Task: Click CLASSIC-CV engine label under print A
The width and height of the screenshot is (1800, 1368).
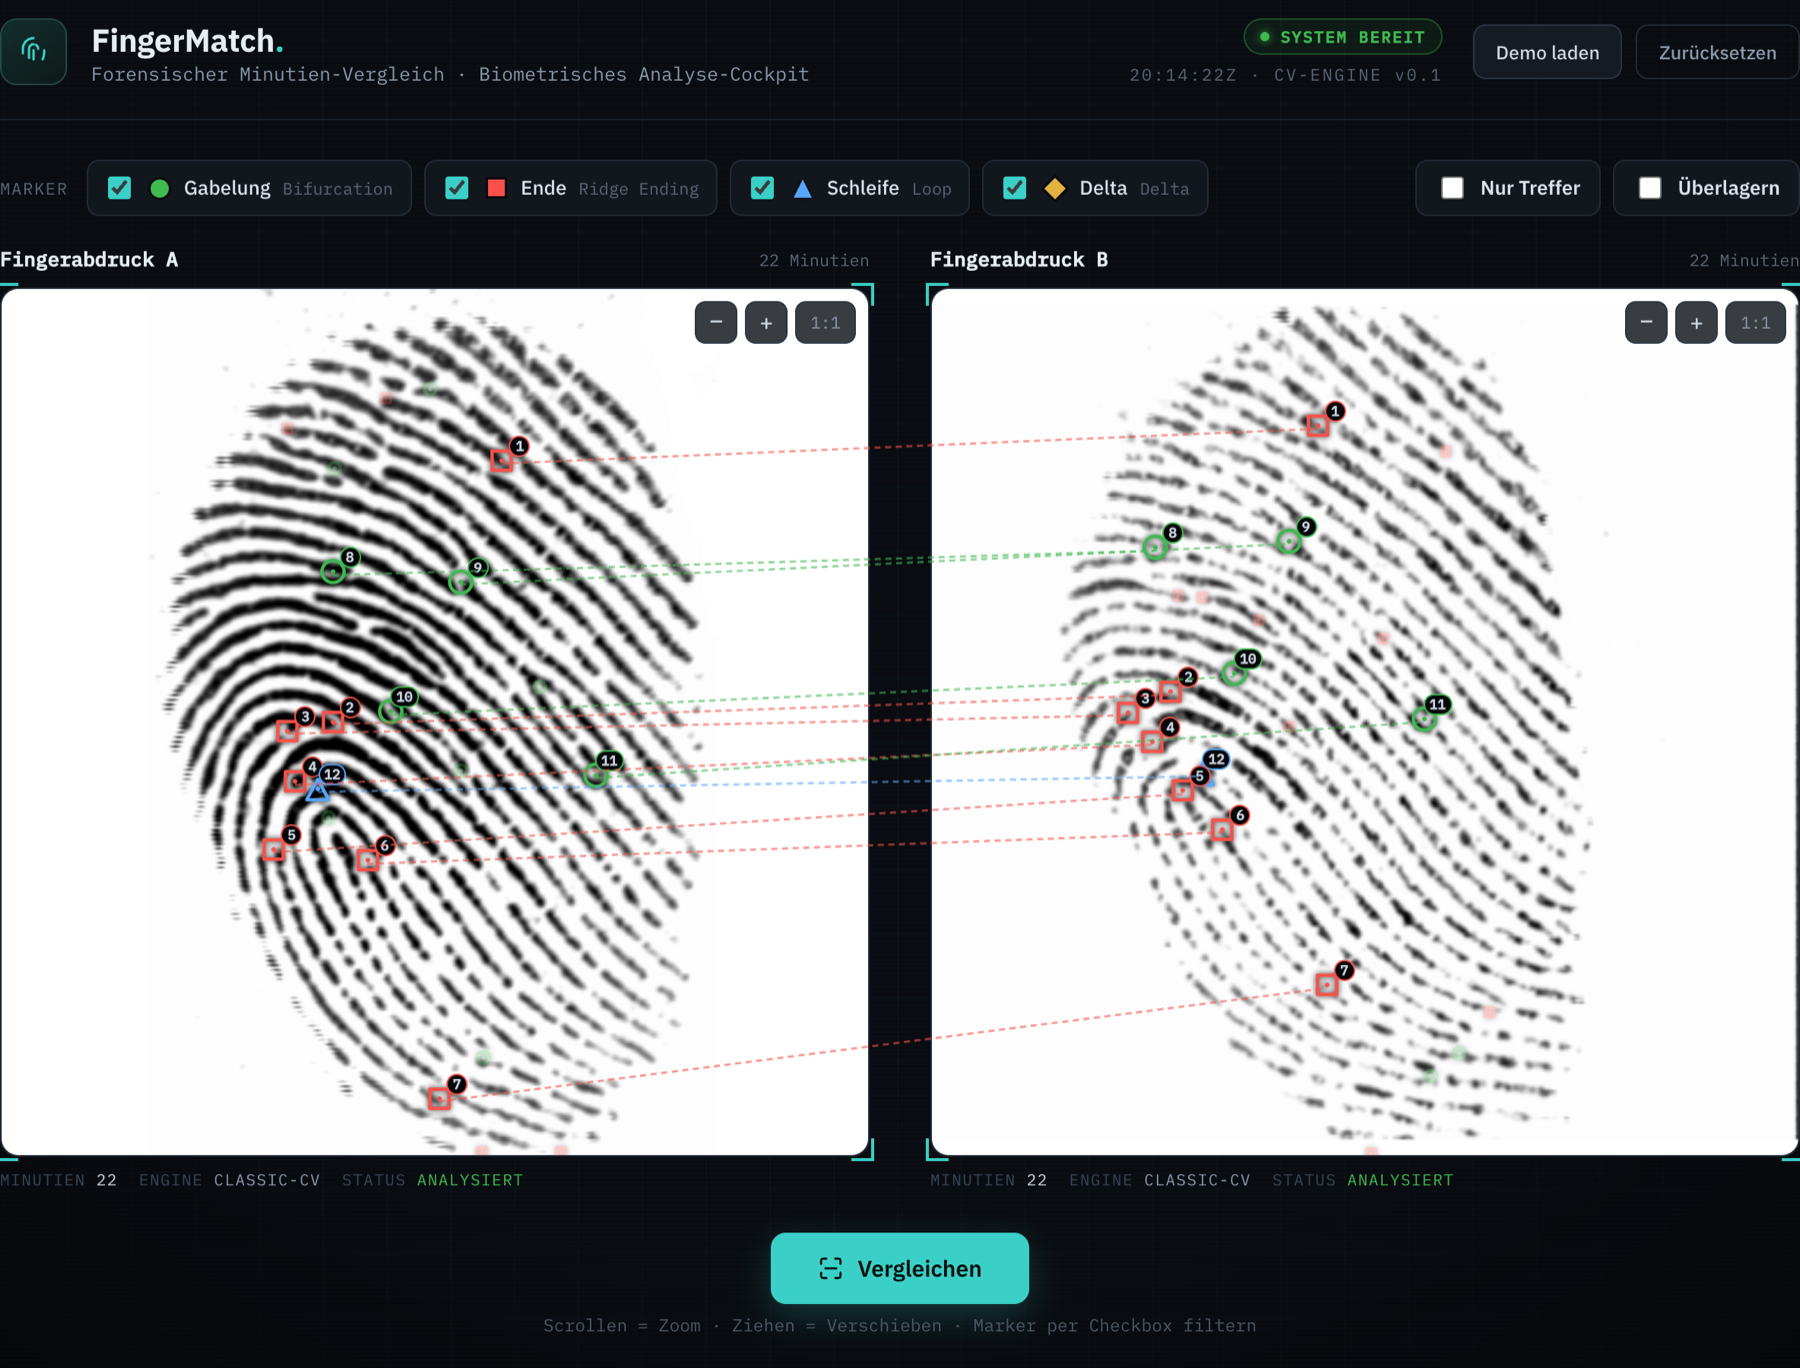Action: [267, 1180]
